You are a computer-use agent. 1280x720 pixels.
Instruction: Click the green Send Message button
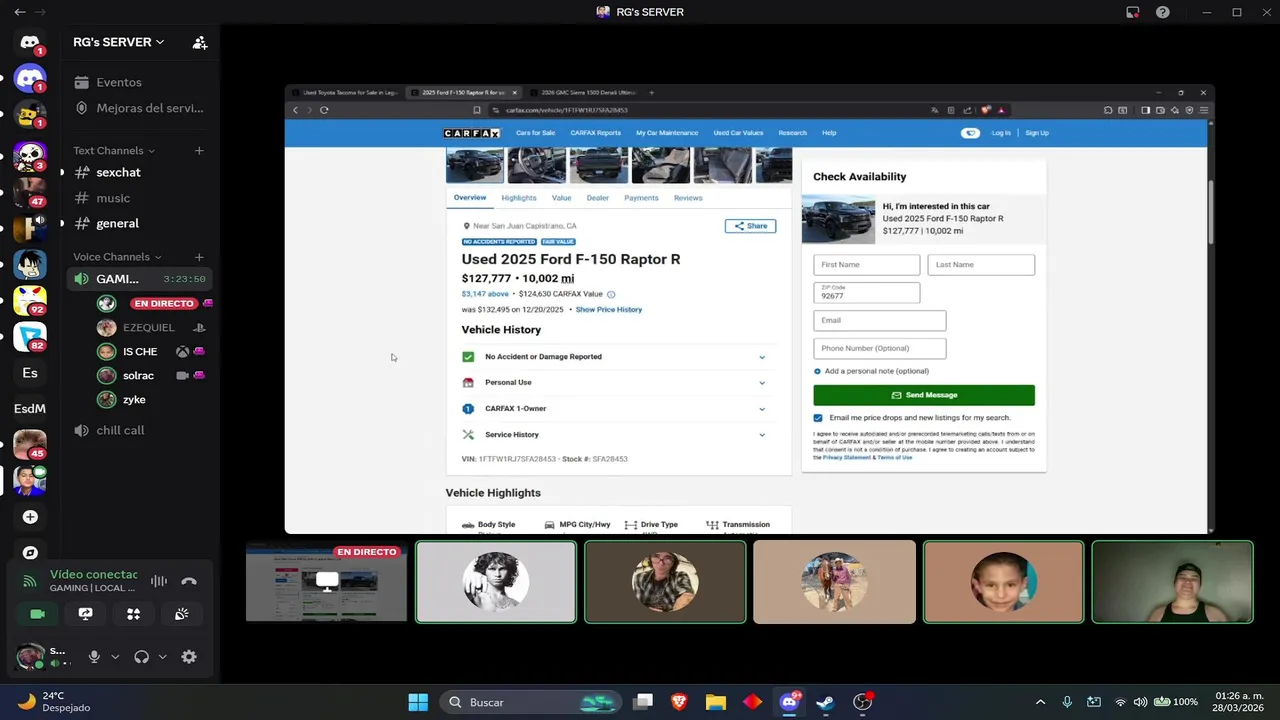[924, 395]
